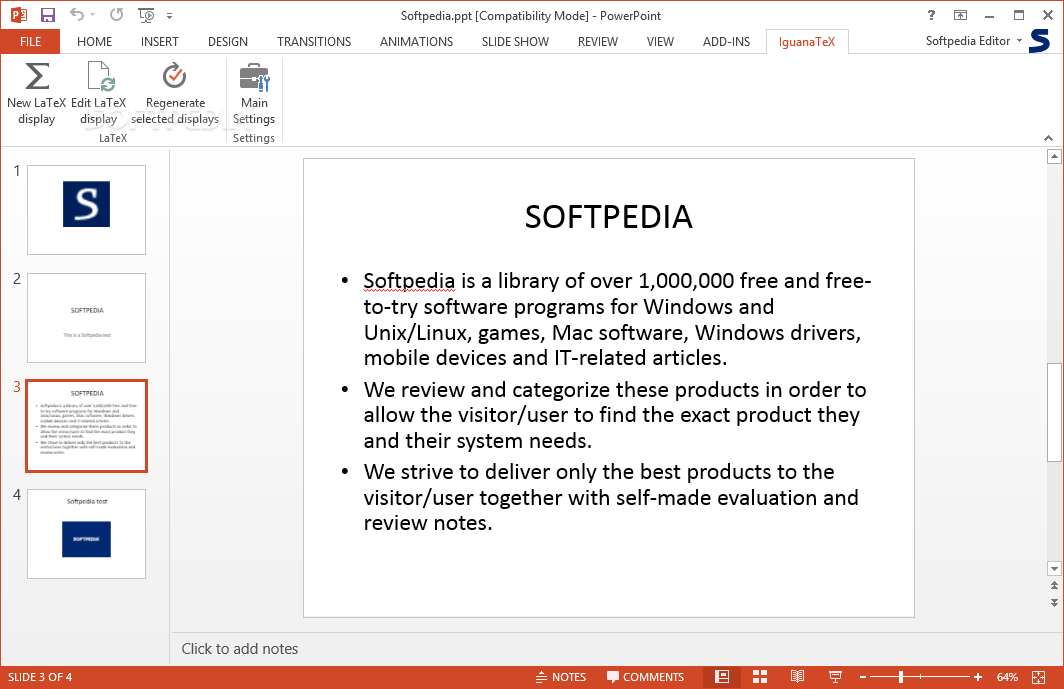Open the TRANSITIONS tab
This screenshot has height=689, width=1064.
(314, 41)
